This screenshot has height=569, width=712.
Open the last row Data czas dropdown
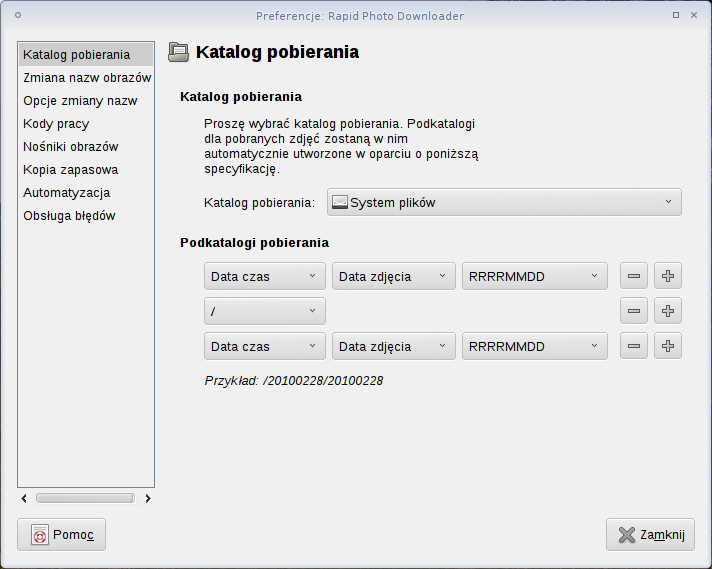pos(265,346)
